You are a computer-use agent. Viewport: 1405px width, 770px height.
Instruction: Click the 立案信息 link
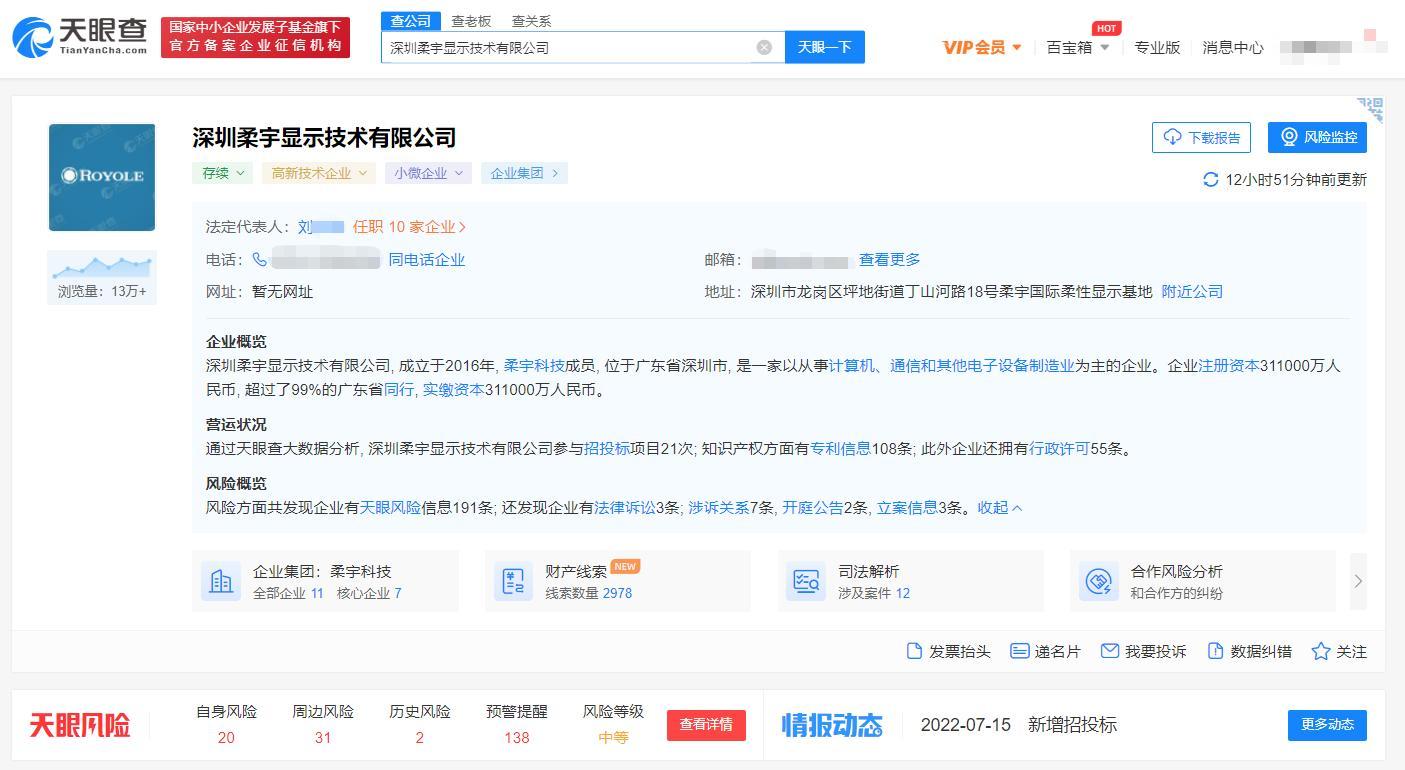click(x=907, y=508)
